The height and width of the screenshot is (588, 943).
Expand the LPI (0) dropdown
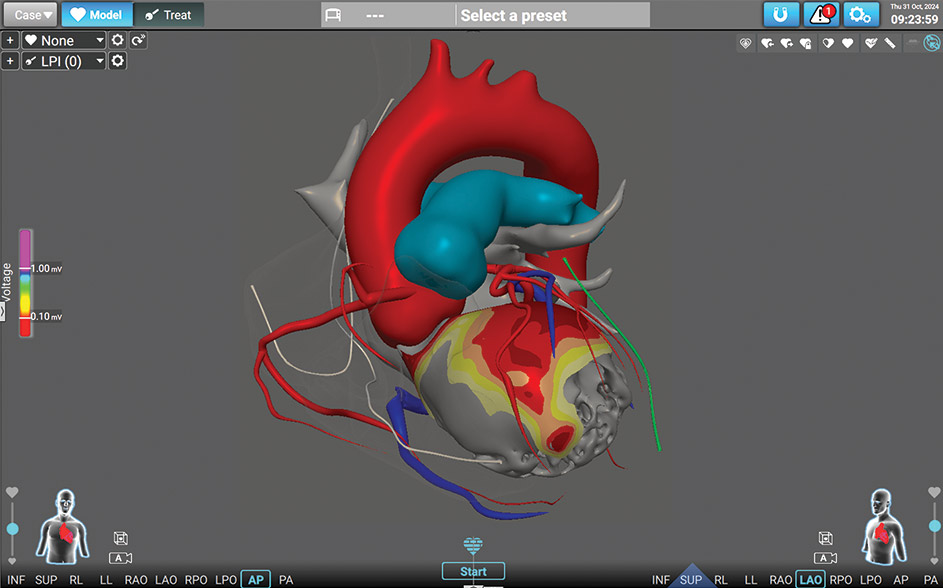coord(64,62)
